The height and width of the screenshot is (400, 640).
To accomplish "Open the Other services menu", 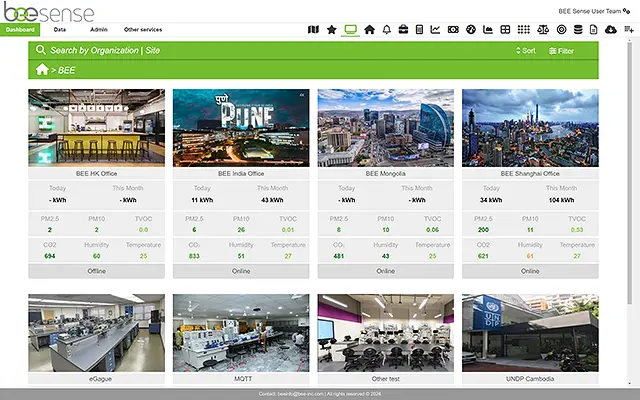I will pos(141,30).
